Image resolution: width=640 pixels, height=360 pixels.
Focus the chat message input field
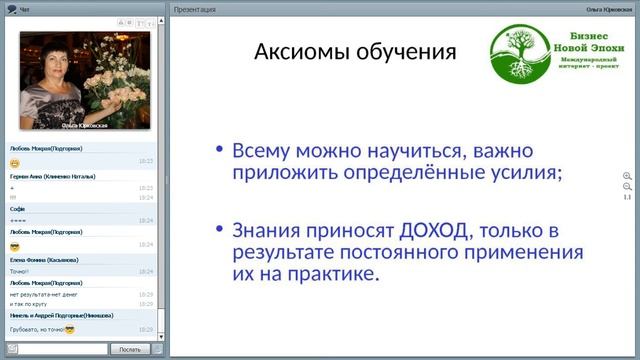(63, 349)
